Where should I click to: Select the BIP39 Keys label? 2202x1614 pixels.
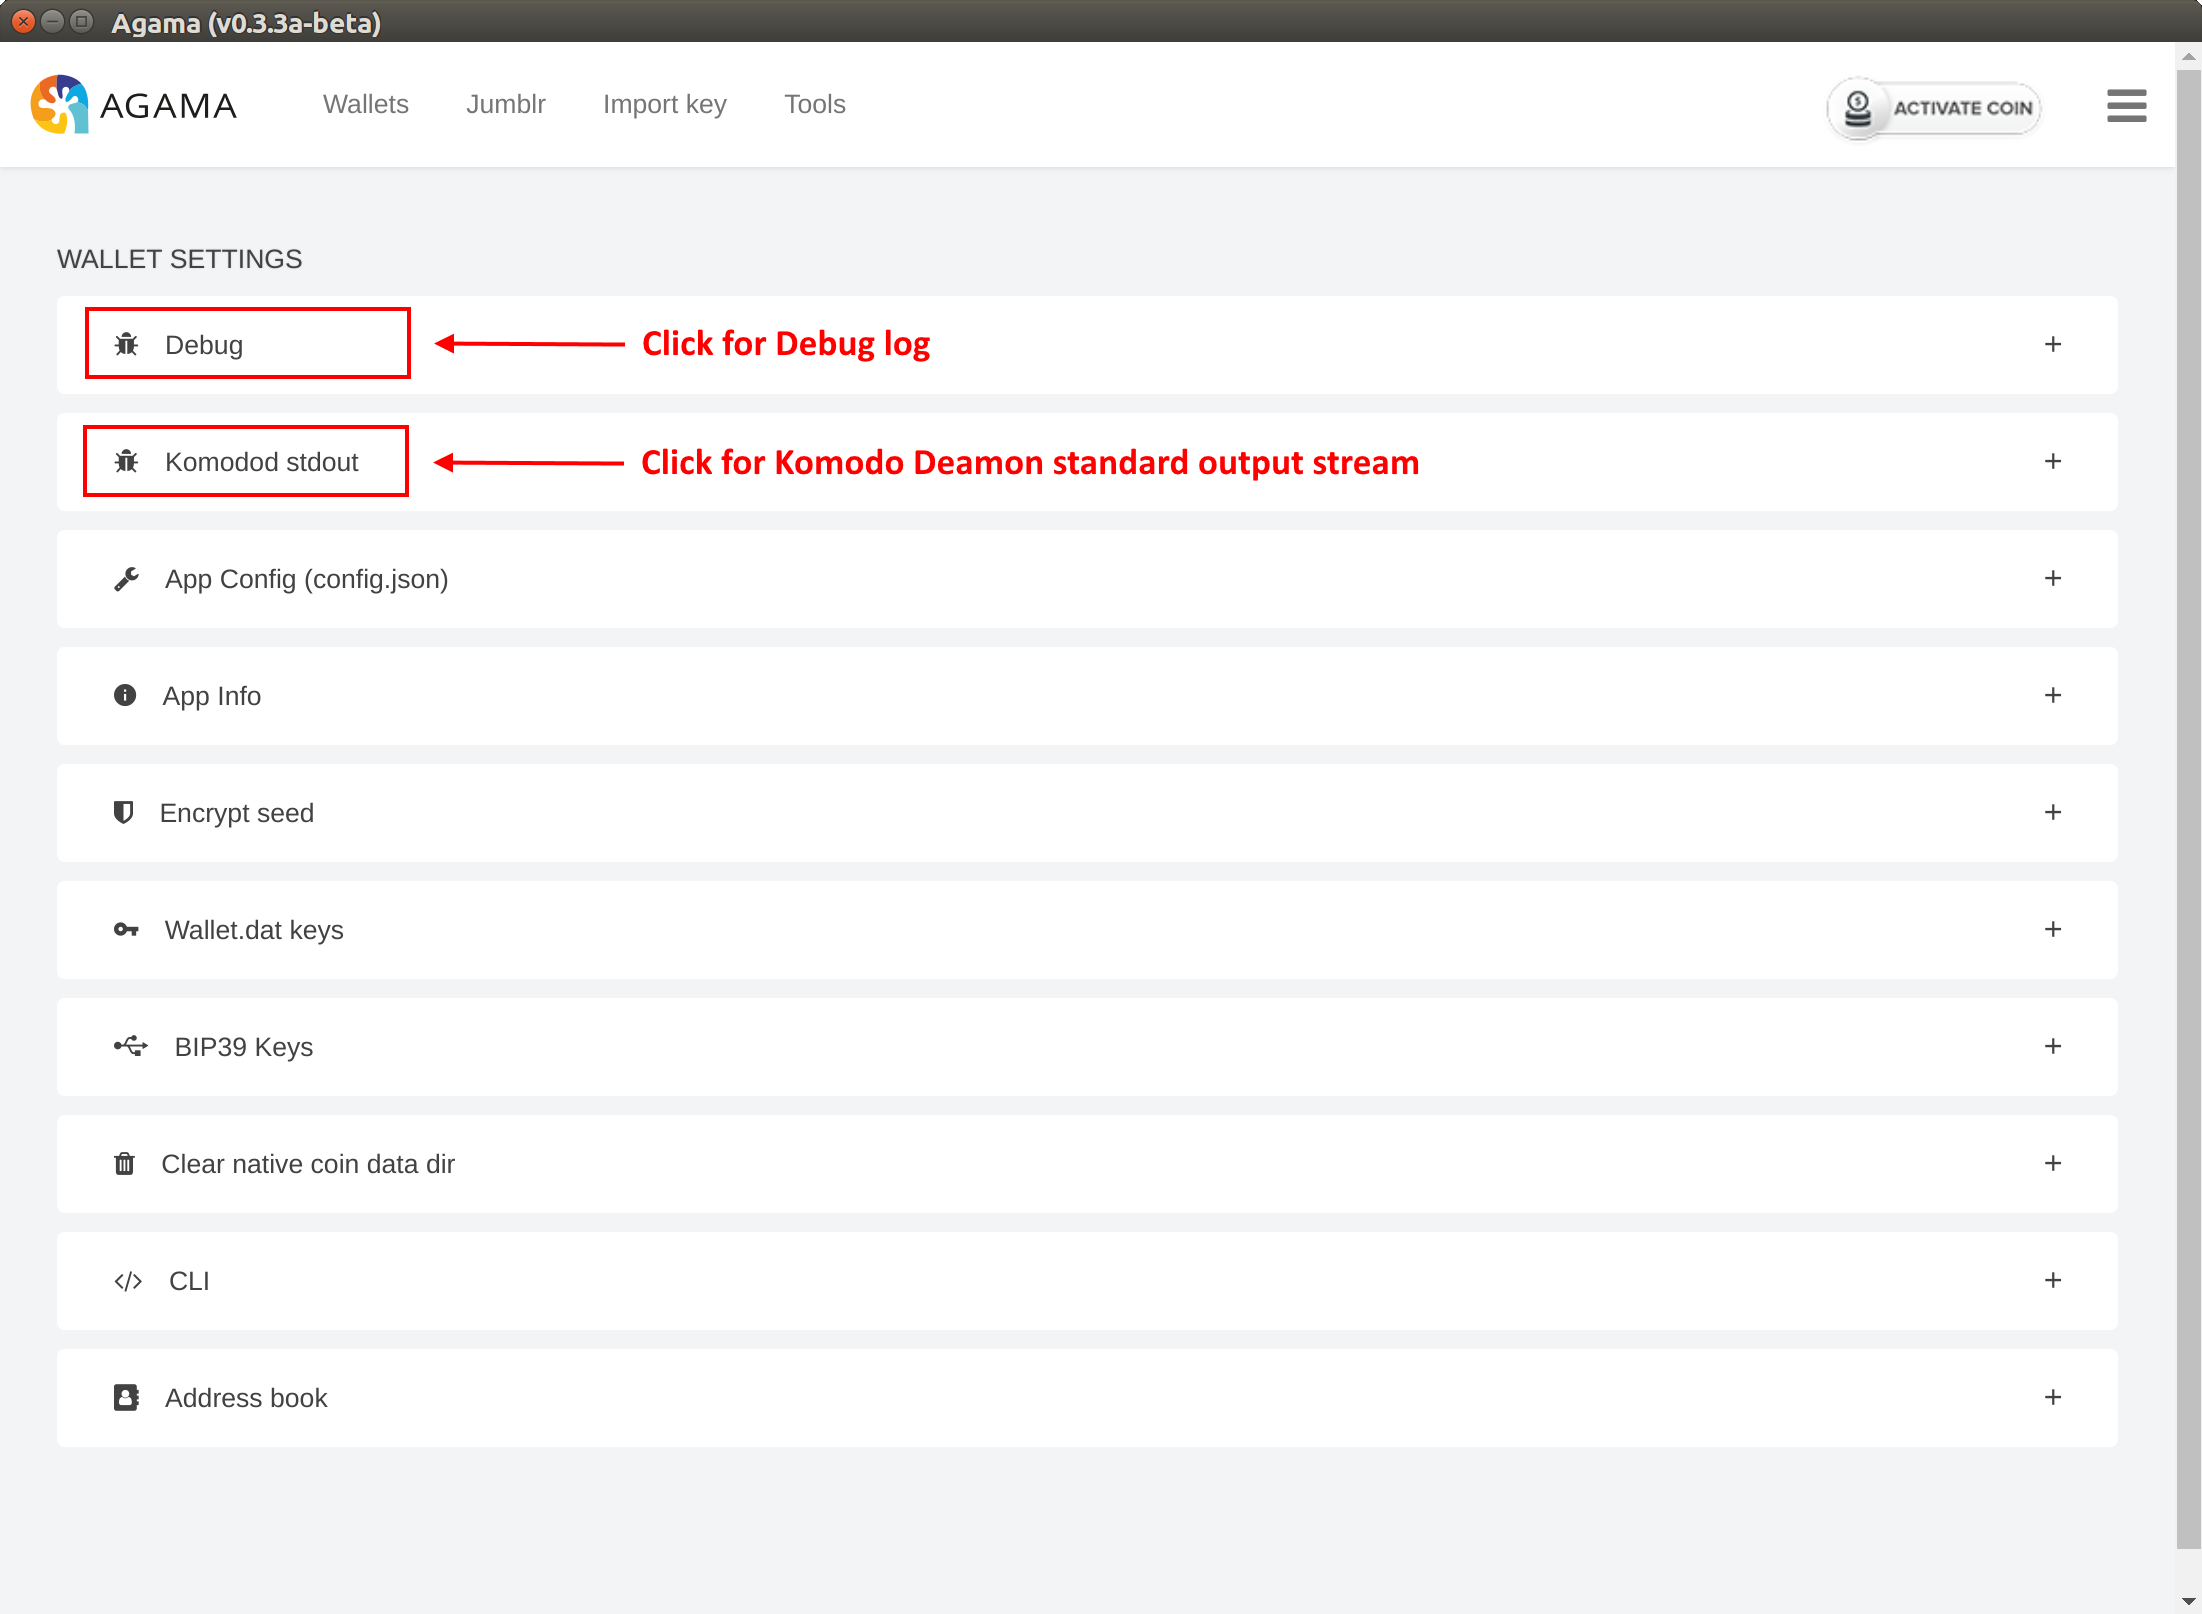click(x=244, y=1047)
